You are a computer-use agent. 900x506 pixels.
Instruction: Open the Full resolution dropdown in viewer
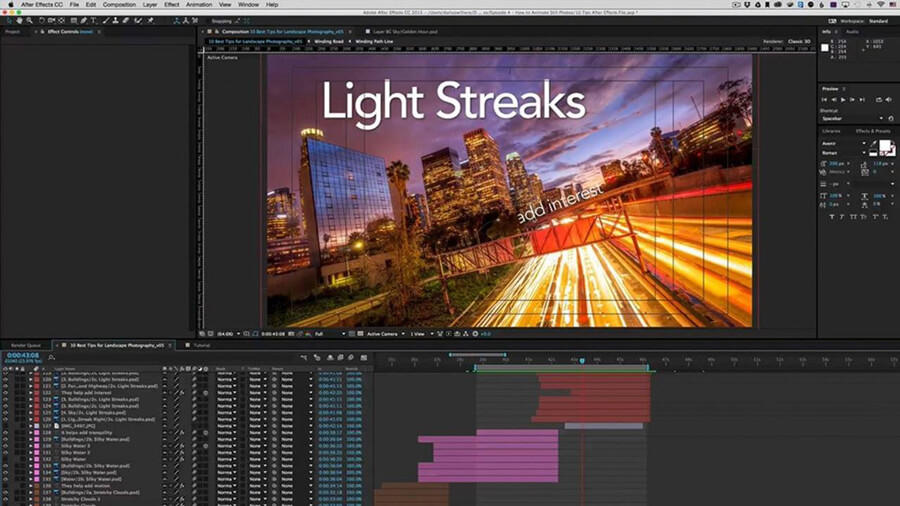(330, 334)
